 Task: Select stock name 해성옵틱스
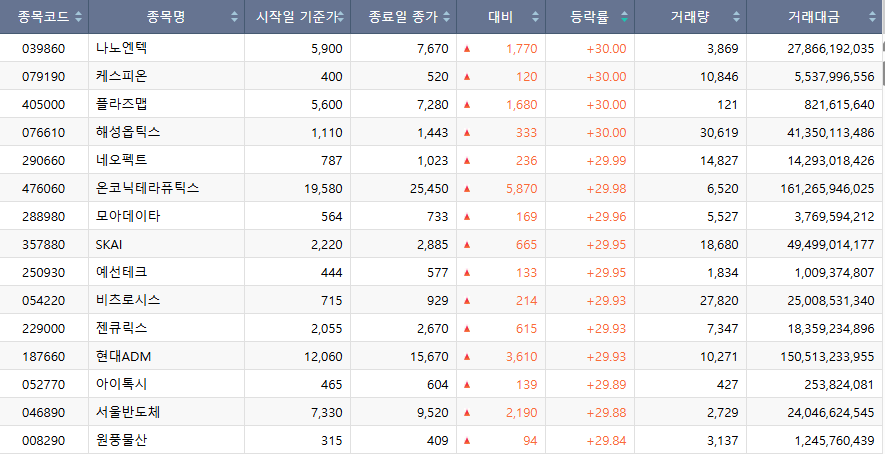click(128, 132)
